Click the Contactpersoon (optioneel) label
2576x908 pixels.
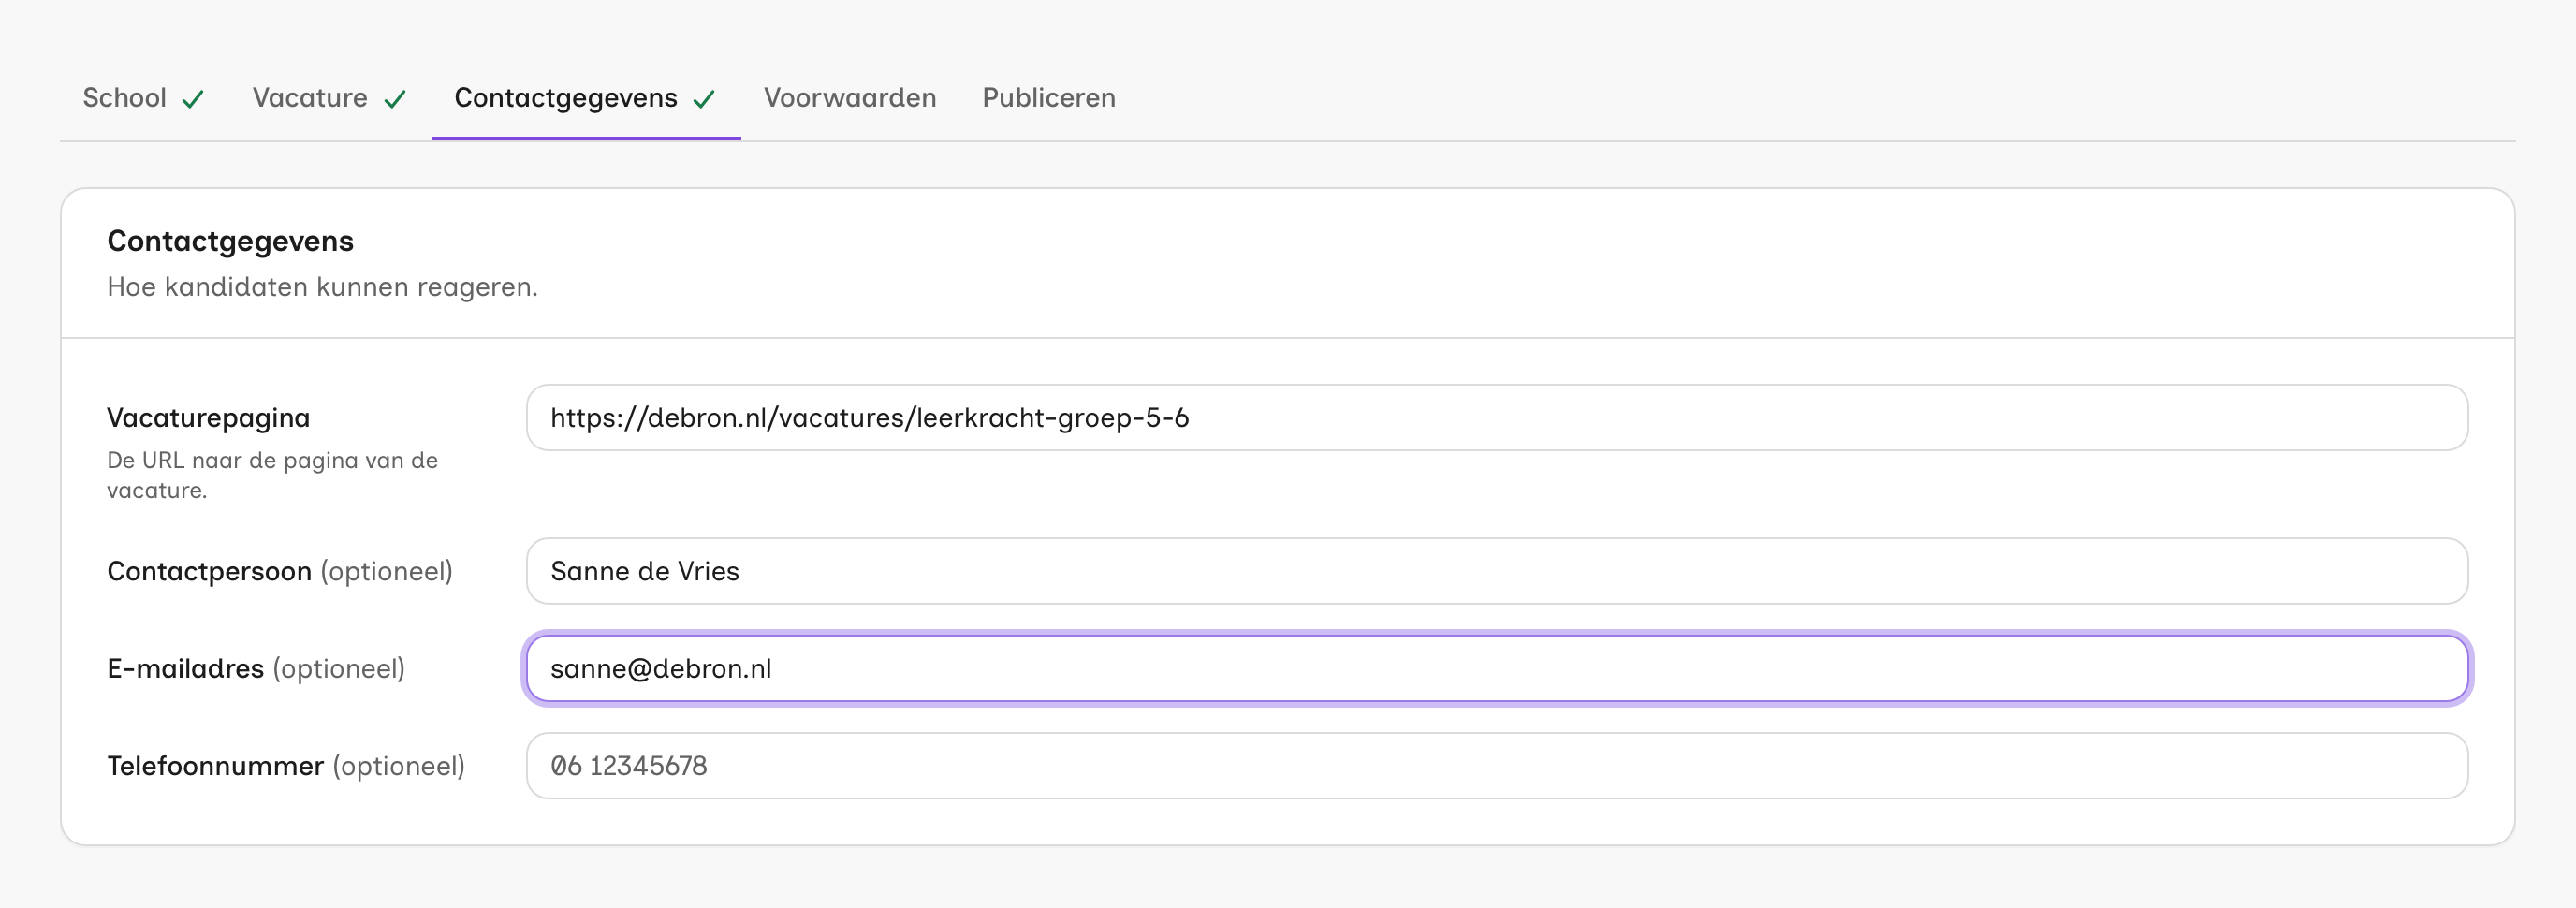click(280, 571)
